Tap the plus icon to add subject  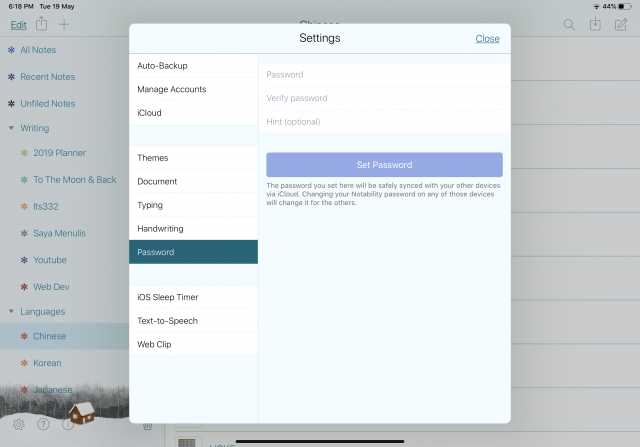64,24
